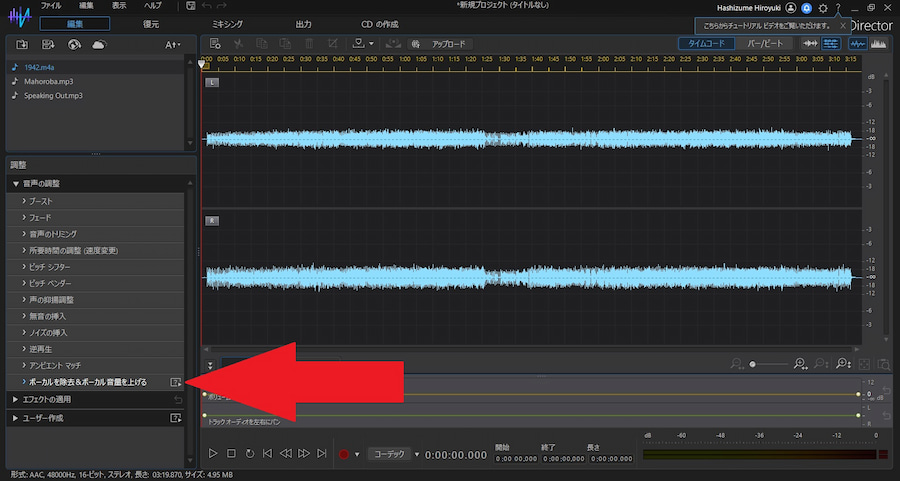The height and width of the screenshot is (481, 900).
Task: Switch to the ミキシング tab
Action: [228, 24]
